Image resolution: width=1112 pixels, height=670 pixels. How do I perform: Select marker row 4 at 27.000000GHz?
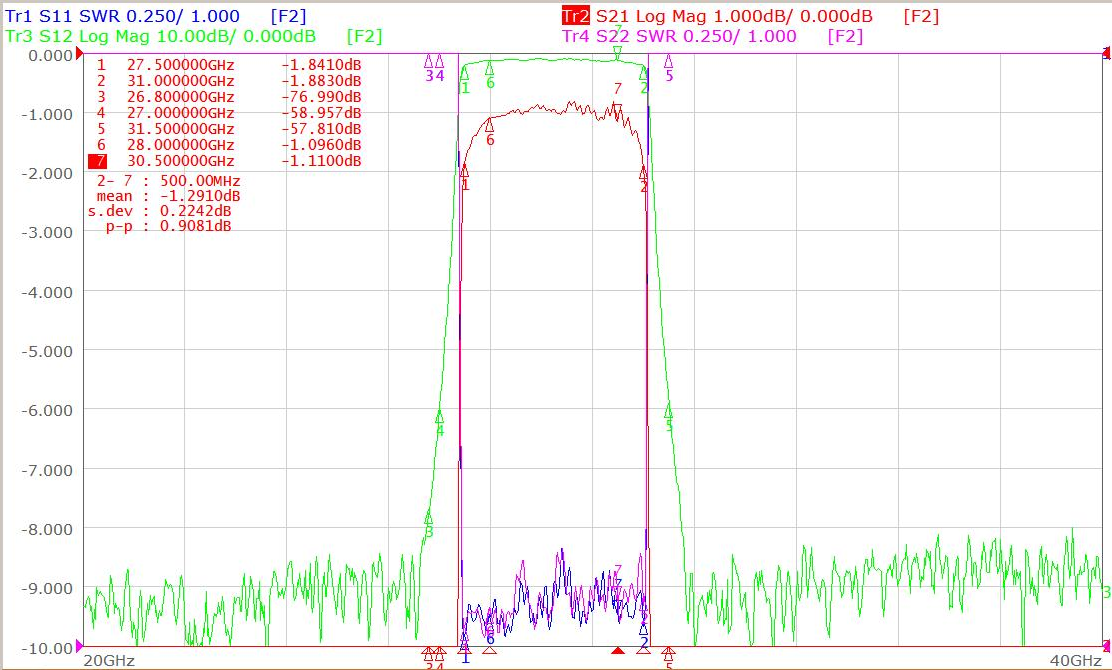pos(228,113)
